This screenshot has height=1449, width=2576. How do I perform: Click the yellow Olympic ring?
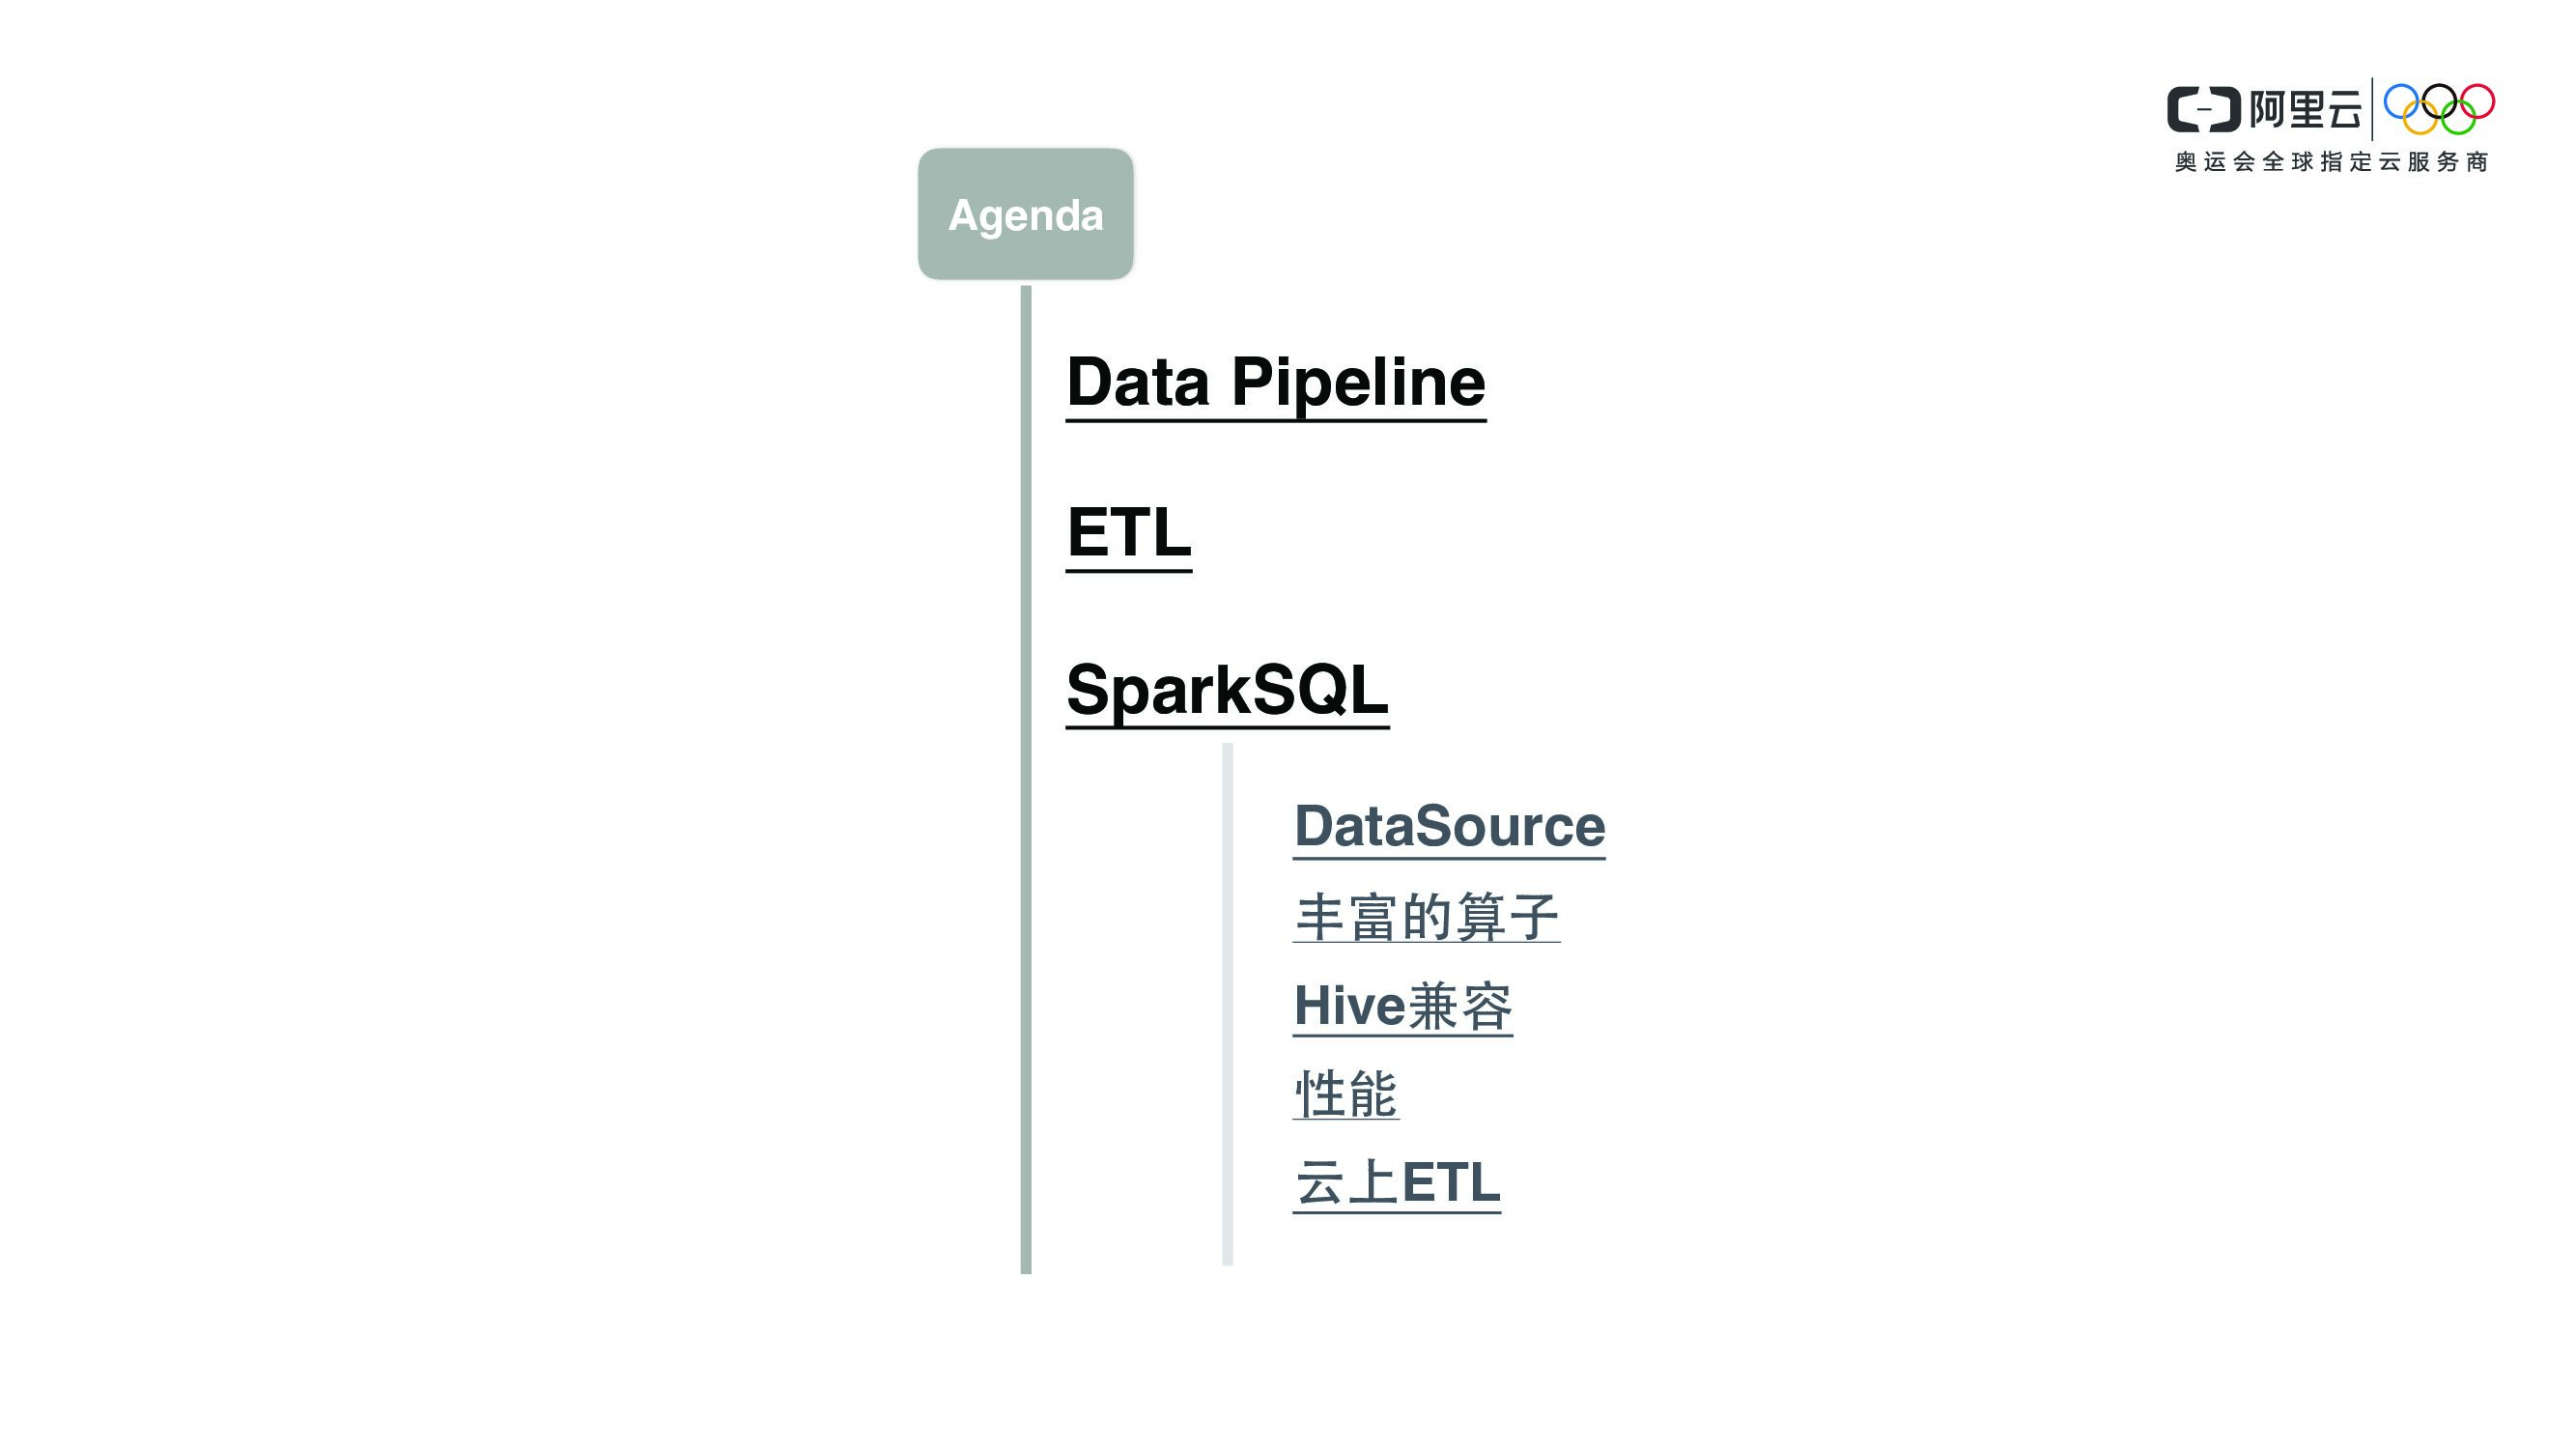pyautogui.click(x=2420, y=119)
